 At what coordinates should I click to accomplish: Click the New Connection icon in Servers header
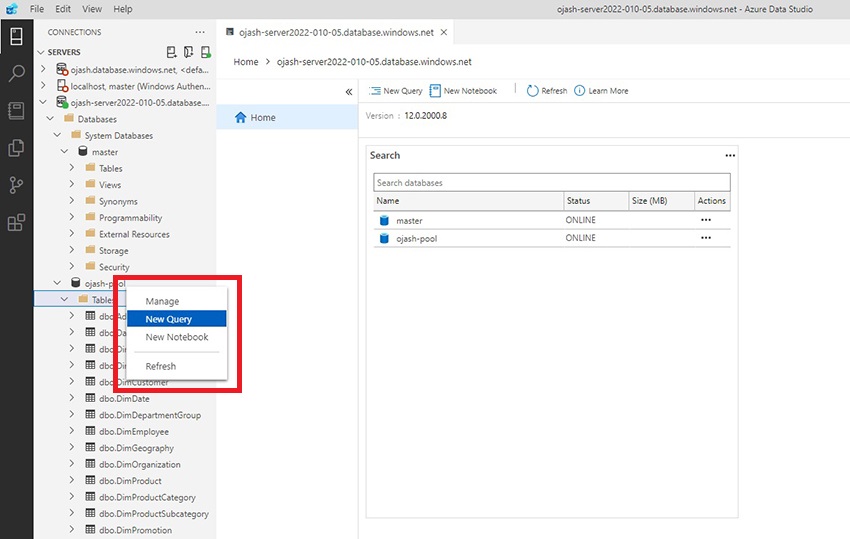click(171, 52)
